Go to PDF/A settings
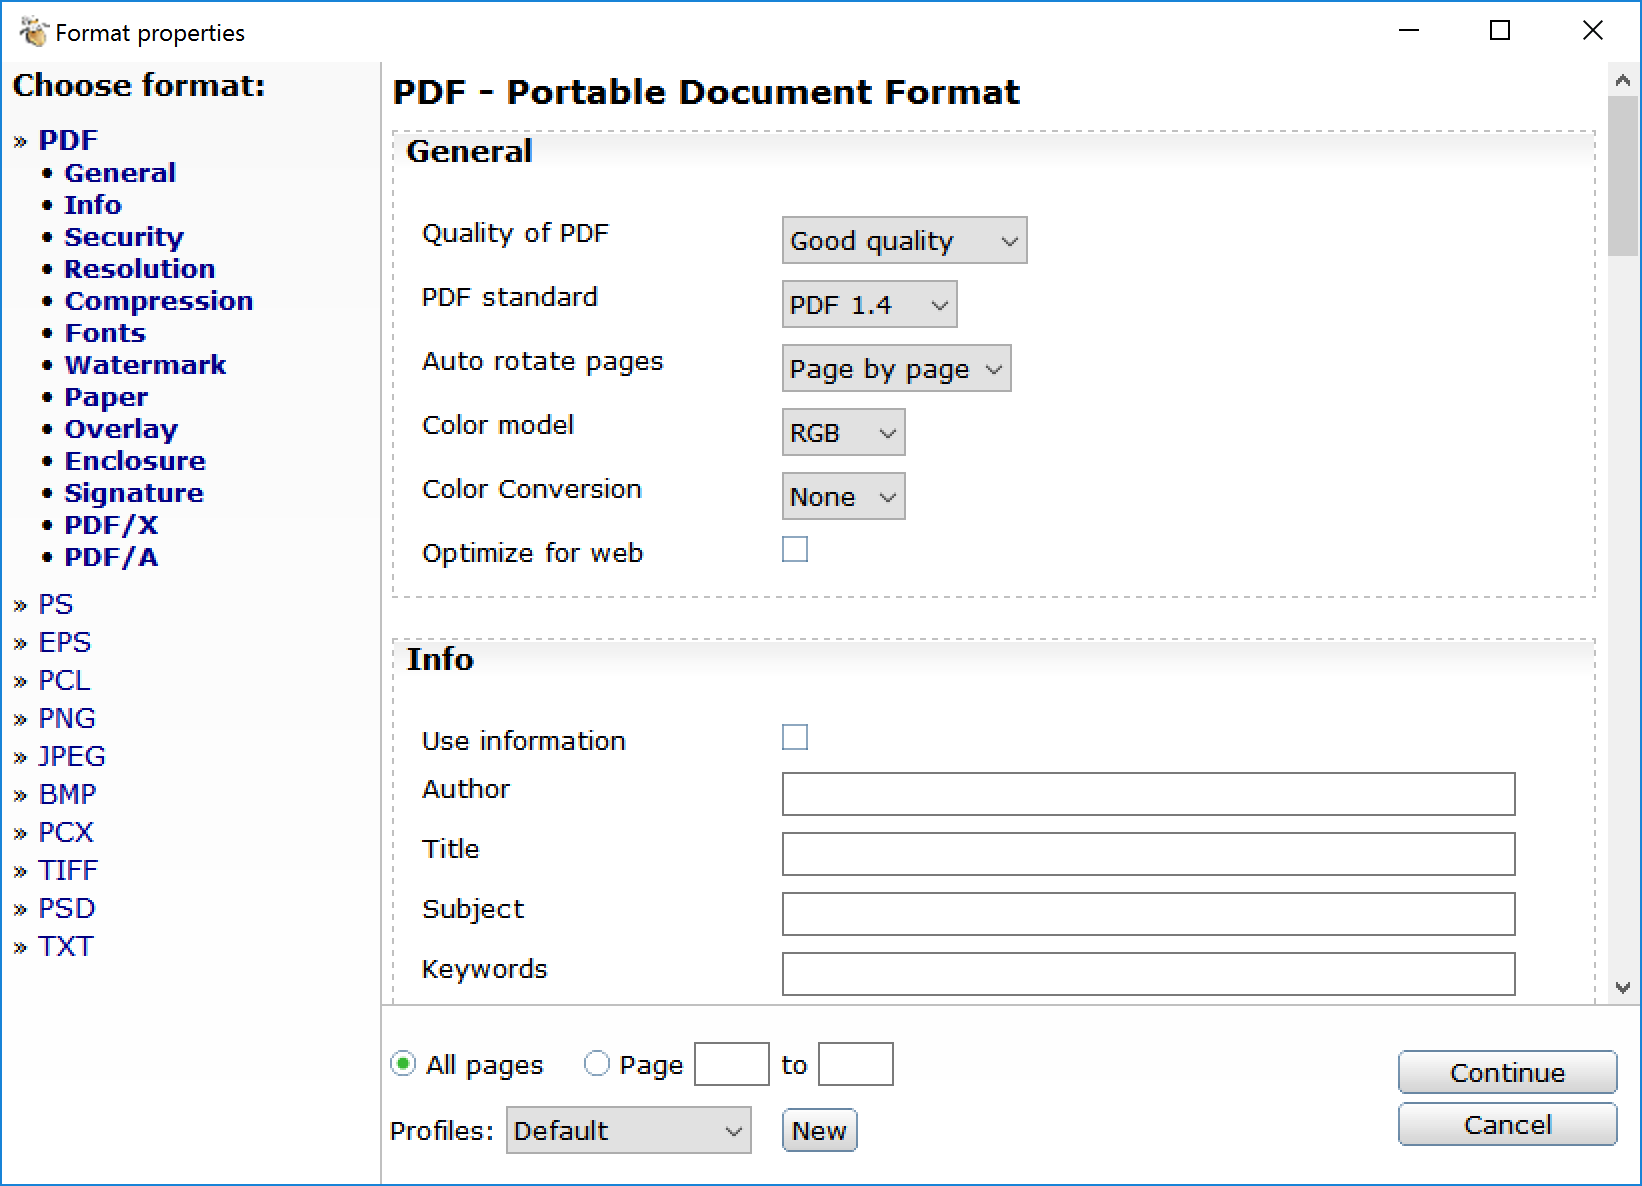The width and height of the screenshot is (1642, 1186). [x=111, y=557]
